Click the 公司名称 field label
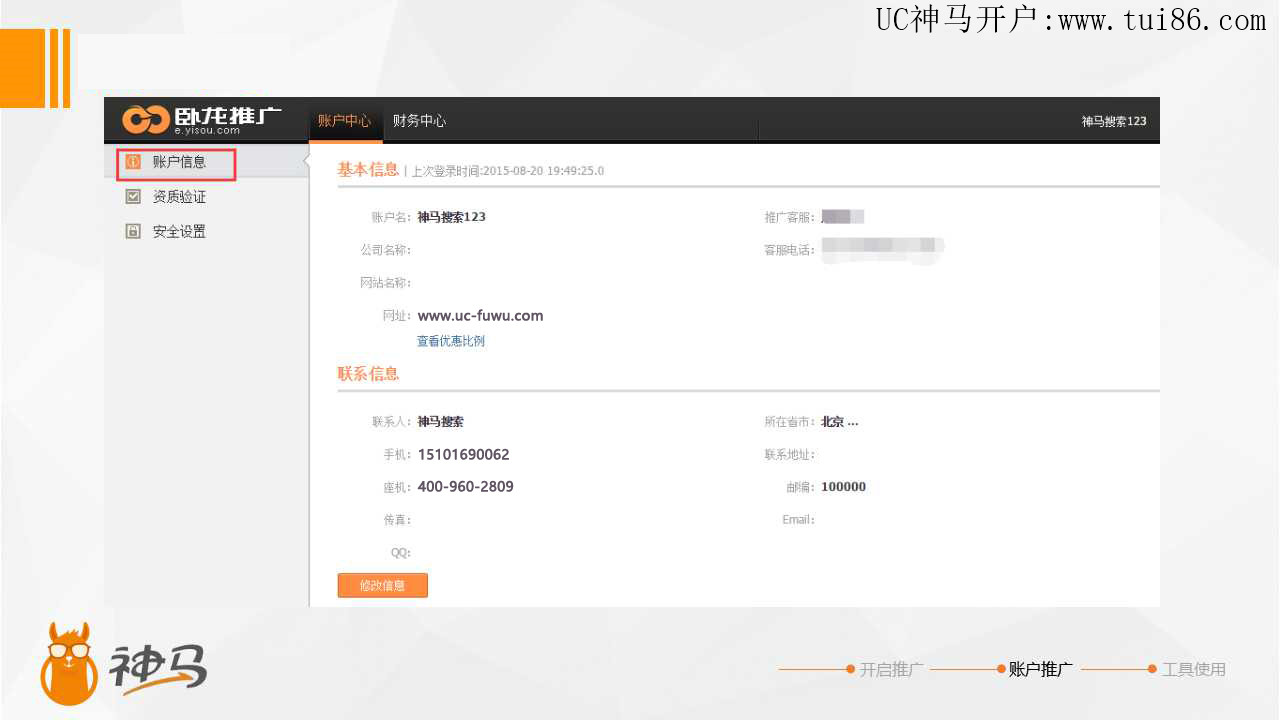The image size is (1280, 720). pos(386,249)
